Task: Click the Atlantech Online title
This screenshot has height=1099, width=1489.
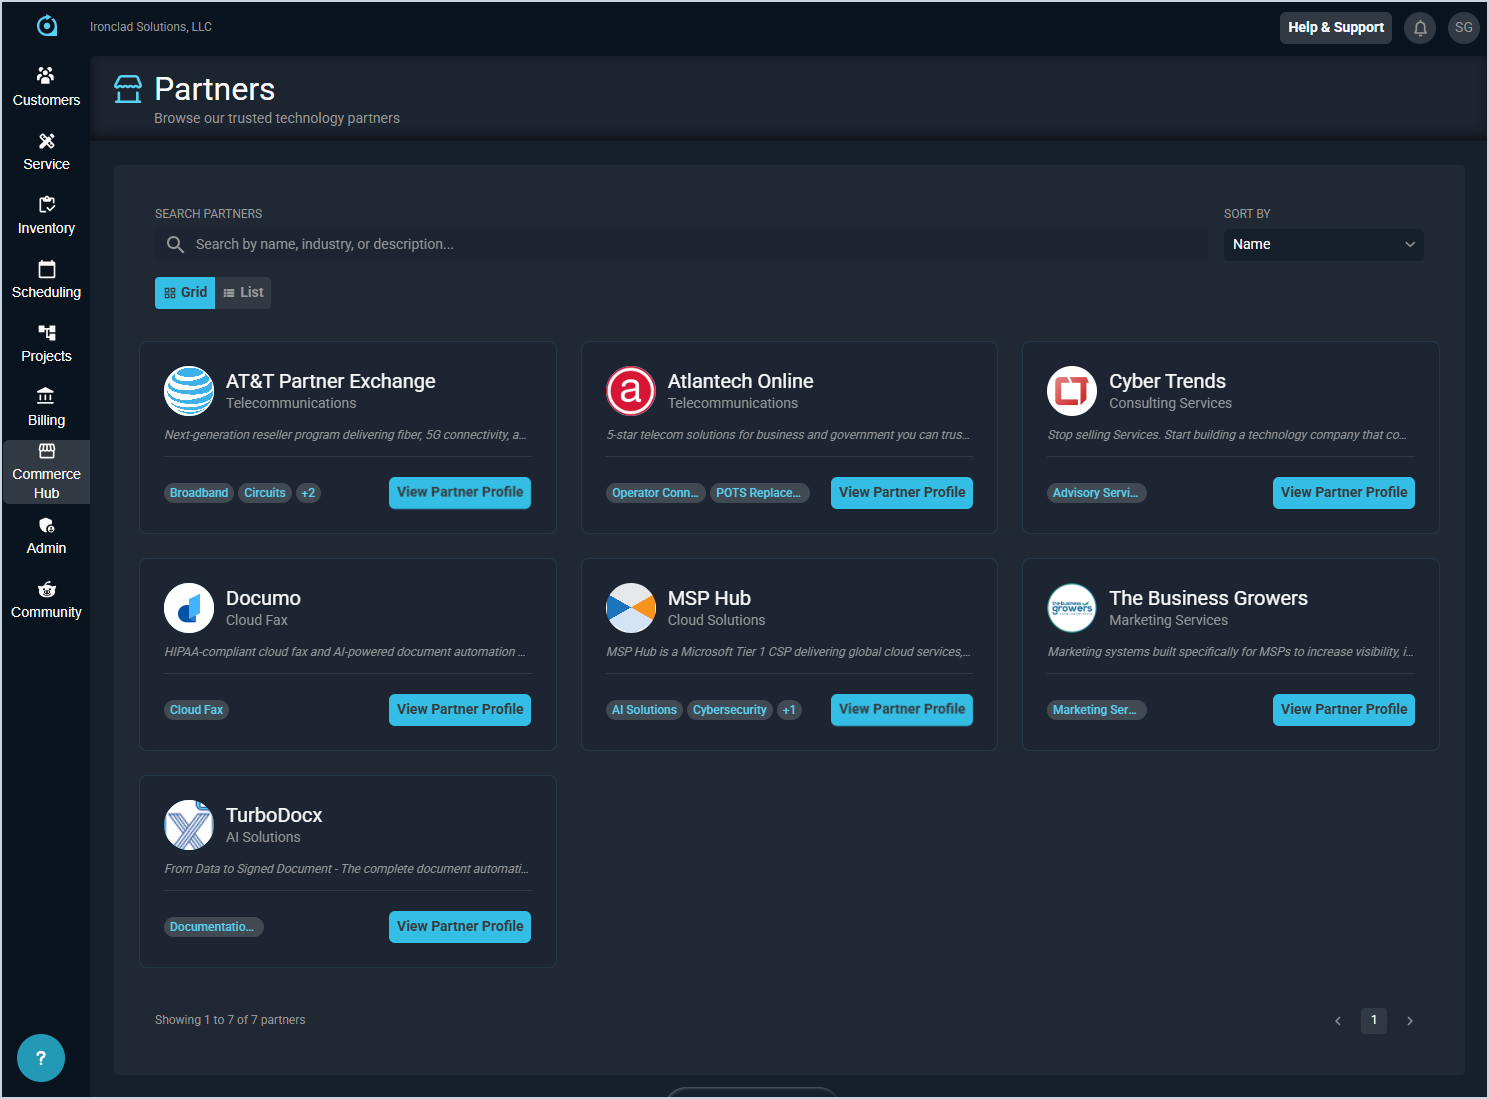Action: pyautogui.click(x=741, y=381)
